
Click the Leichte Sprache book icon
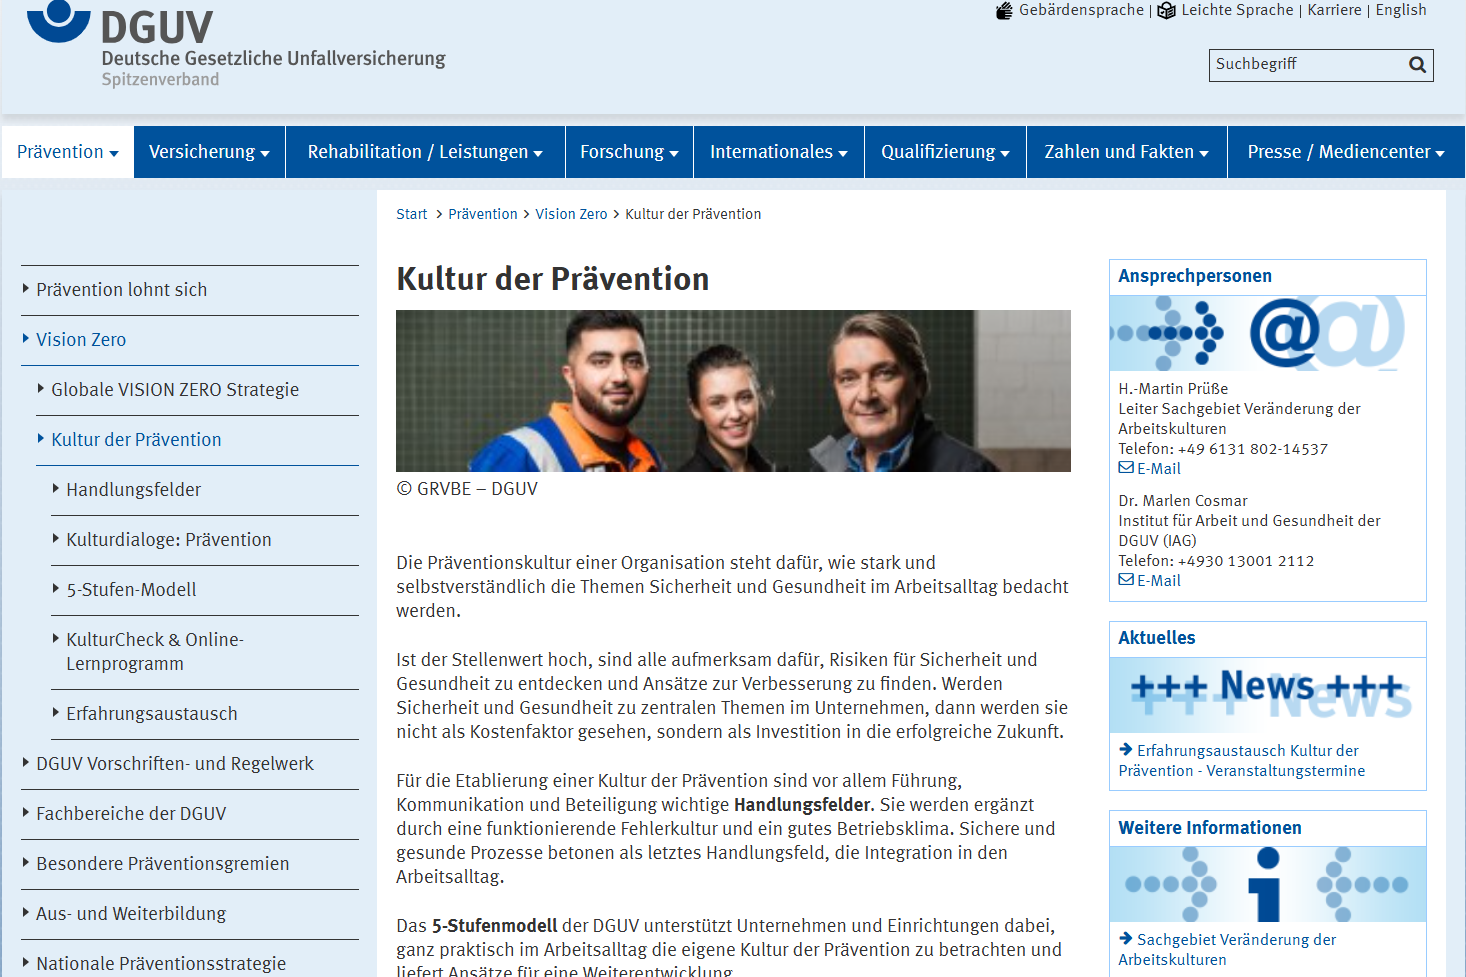tap(1166, 11)
